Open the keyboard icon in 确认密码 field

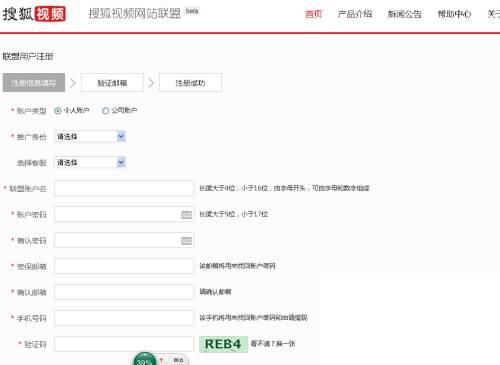186,241
